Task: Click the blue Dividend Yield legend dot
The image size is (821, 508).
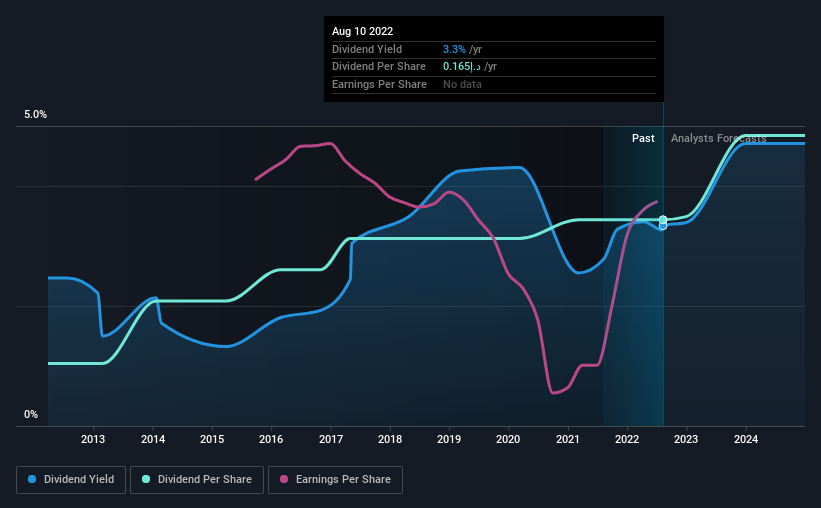Action: tap(32, 479)
